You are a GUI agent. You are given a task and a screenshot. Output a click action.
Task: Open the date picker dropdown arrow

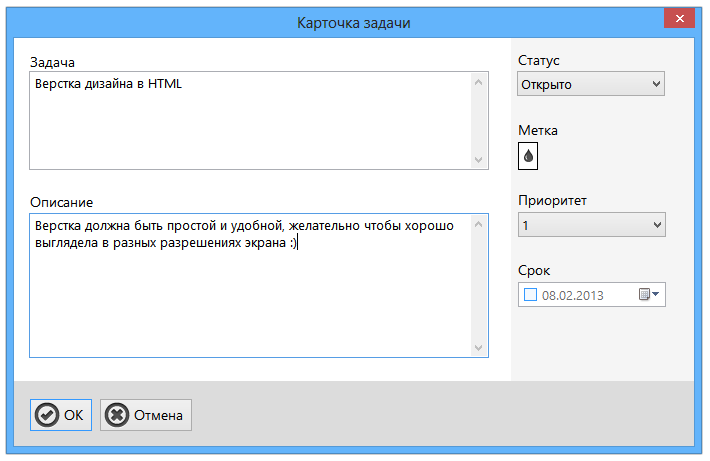pos(655,294)
